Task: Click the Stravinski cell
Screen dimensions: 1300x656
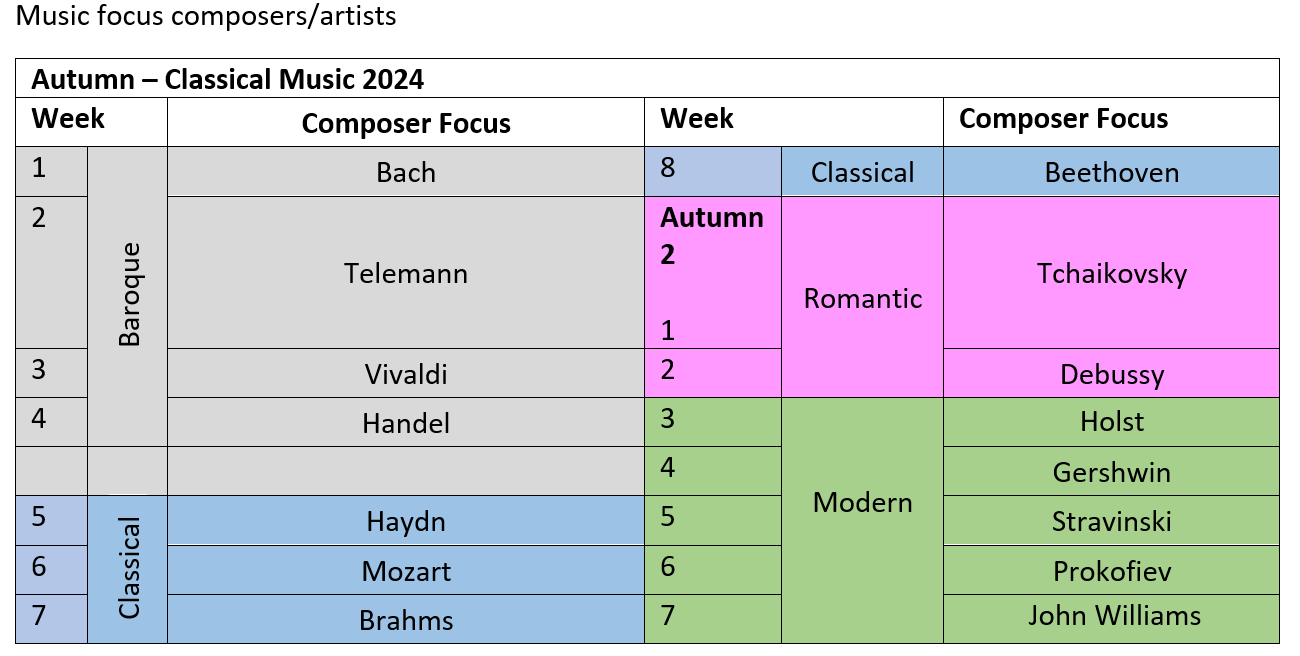Action: pyautogui.click(x=1111, y=521)
